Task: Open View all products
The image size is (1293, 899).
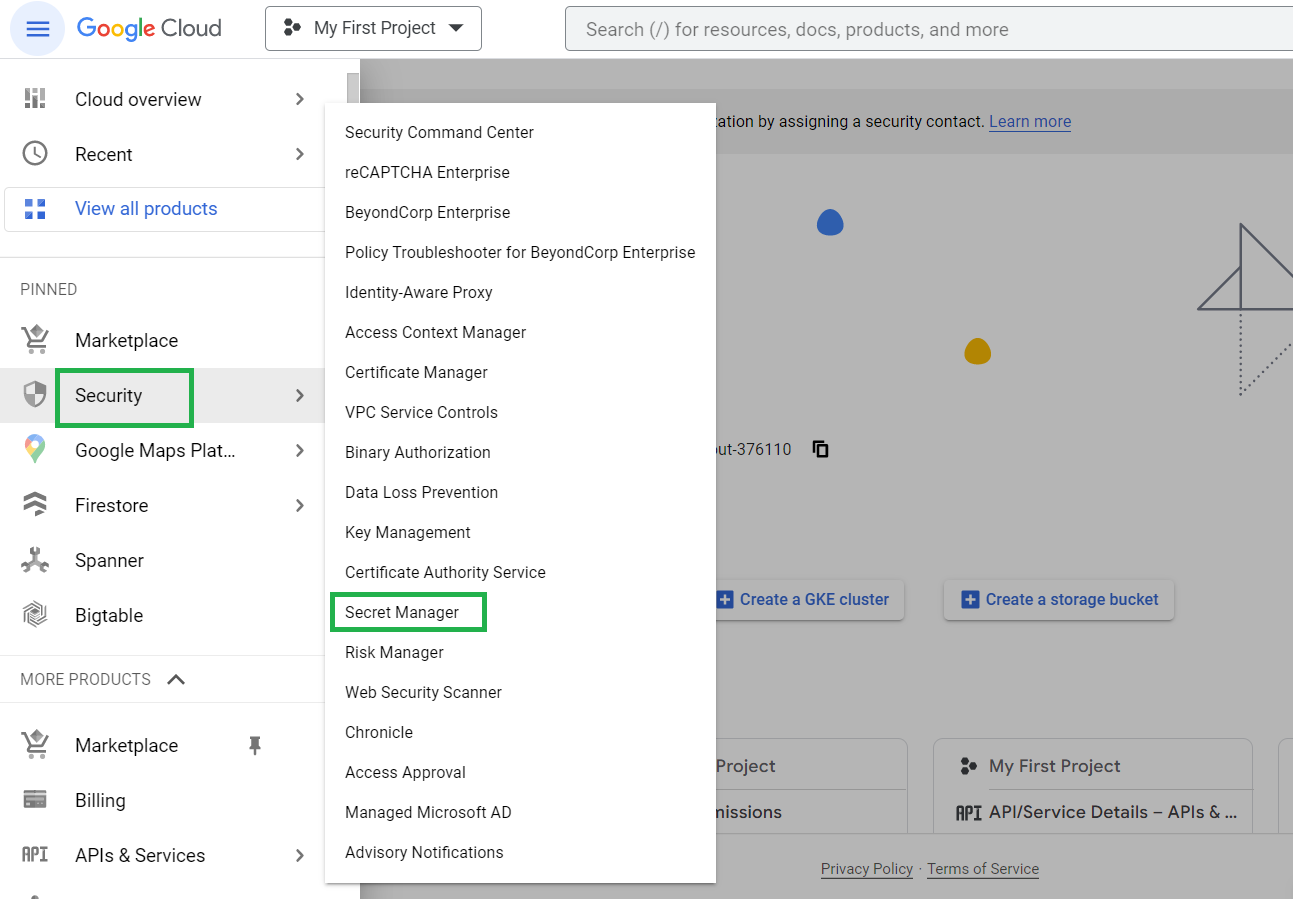Action: click(146, 209)
